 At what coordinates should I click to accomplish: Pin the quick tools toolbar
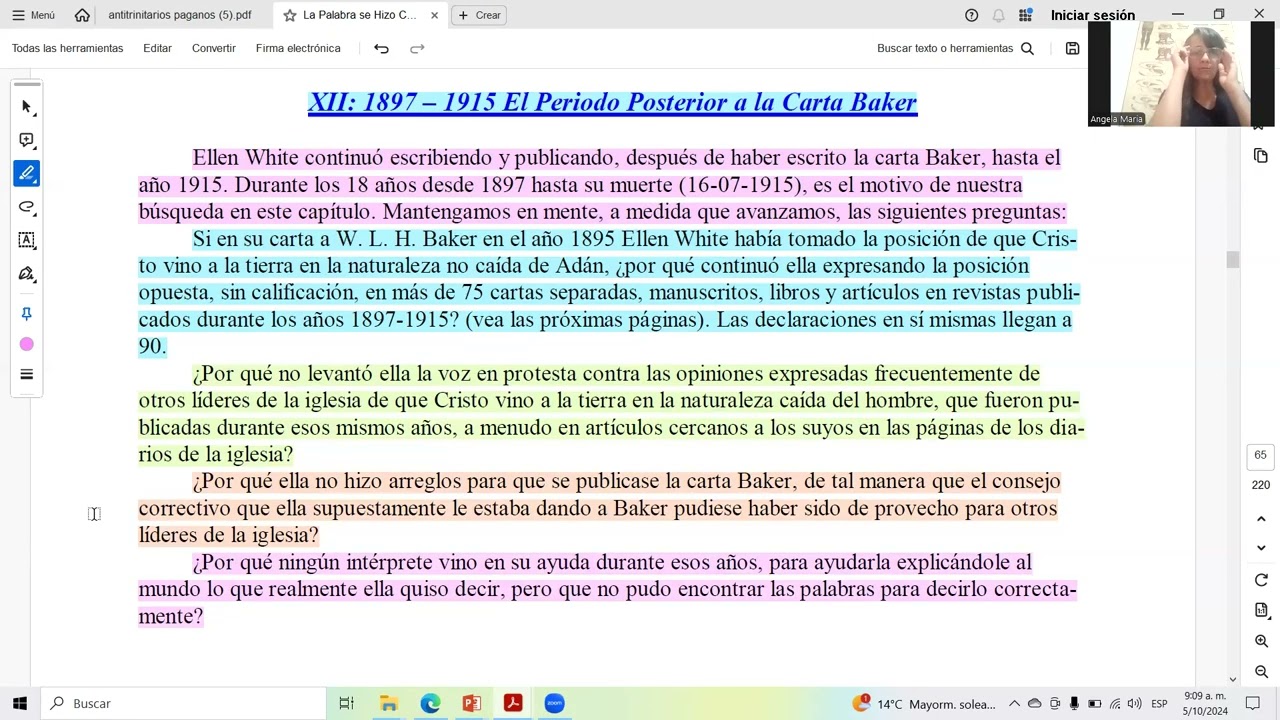click(27, 313)
